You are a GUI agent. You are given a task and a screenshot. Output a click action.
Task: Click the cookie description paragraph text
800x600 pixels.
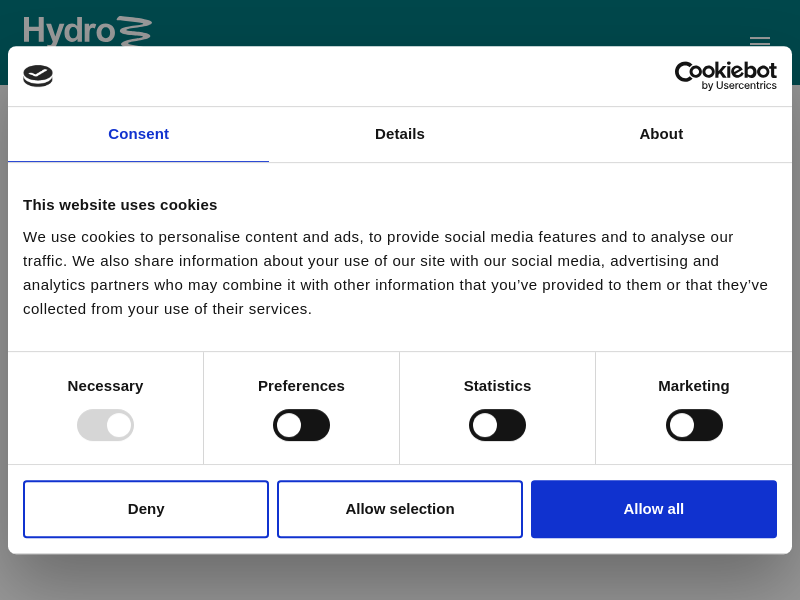(395, 272)
